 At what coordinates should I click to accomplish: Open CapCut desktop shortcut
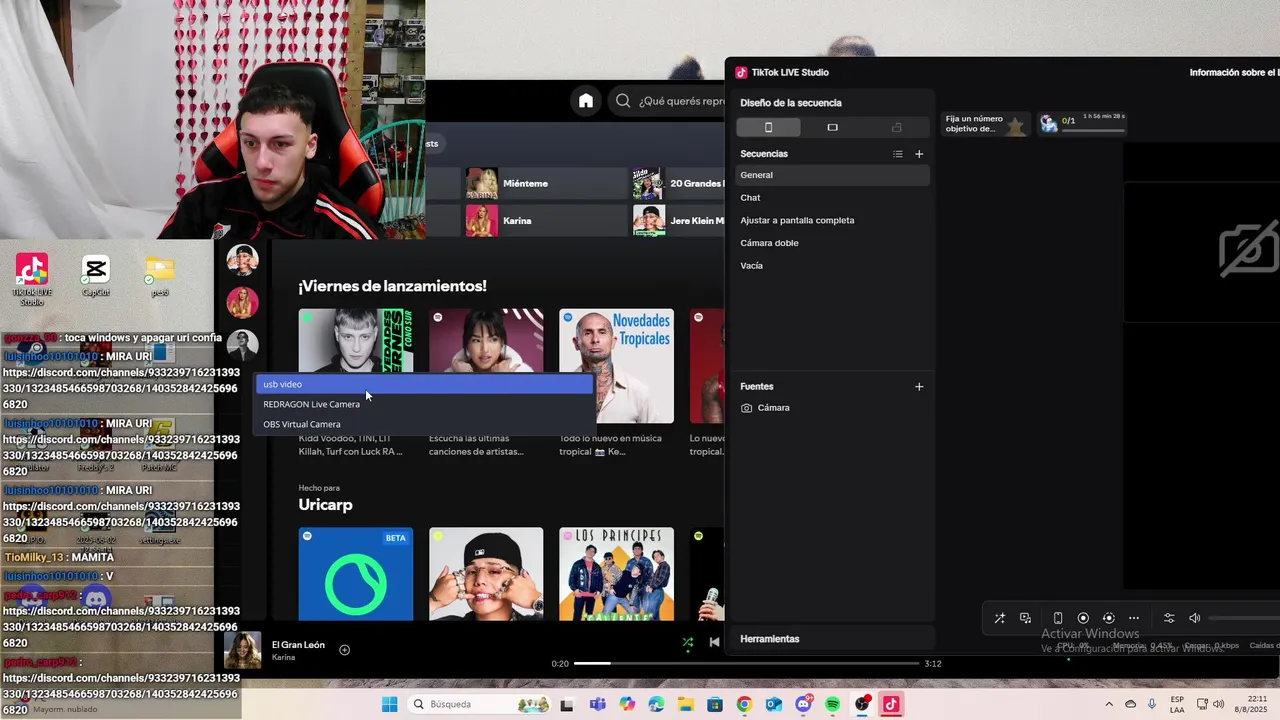[96, 275]
